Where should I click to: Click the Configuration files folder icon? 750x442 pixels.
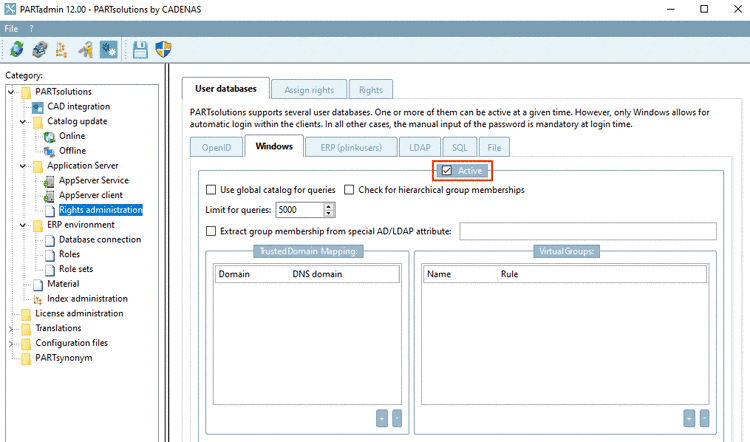coord(26,343)
